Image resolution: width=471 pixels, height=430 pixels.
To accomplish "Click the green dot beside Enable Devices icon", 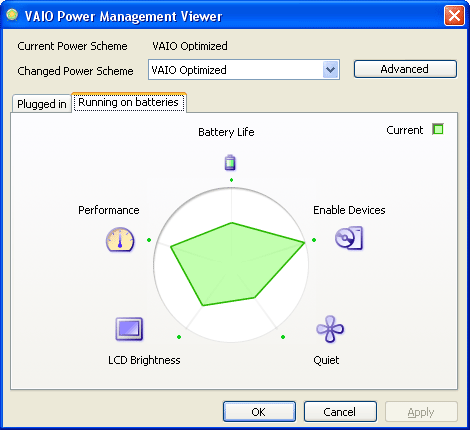I will pyautogui.click(x=314, y=240).
